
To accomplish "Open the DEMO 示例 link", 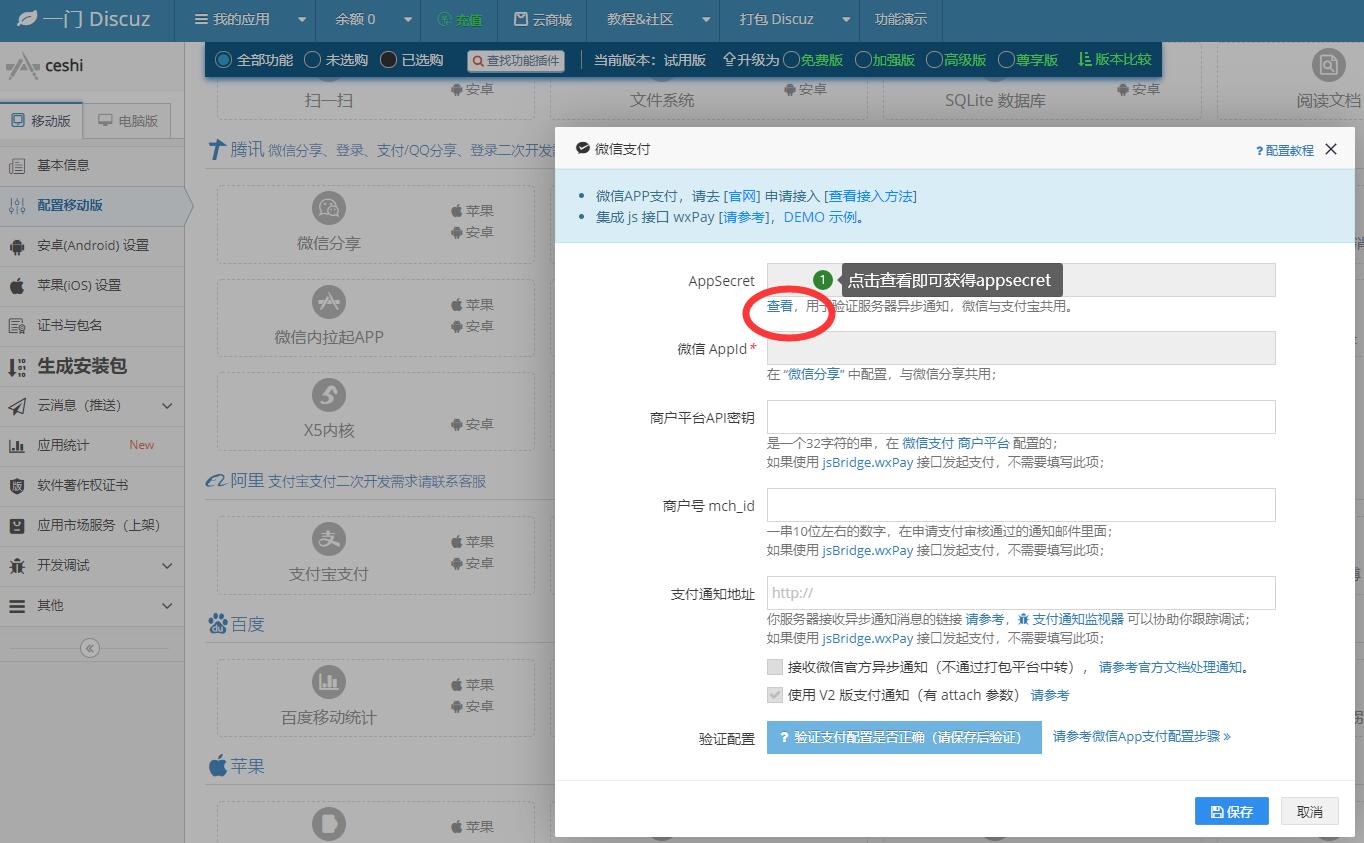I will click(x=820, y=217).
